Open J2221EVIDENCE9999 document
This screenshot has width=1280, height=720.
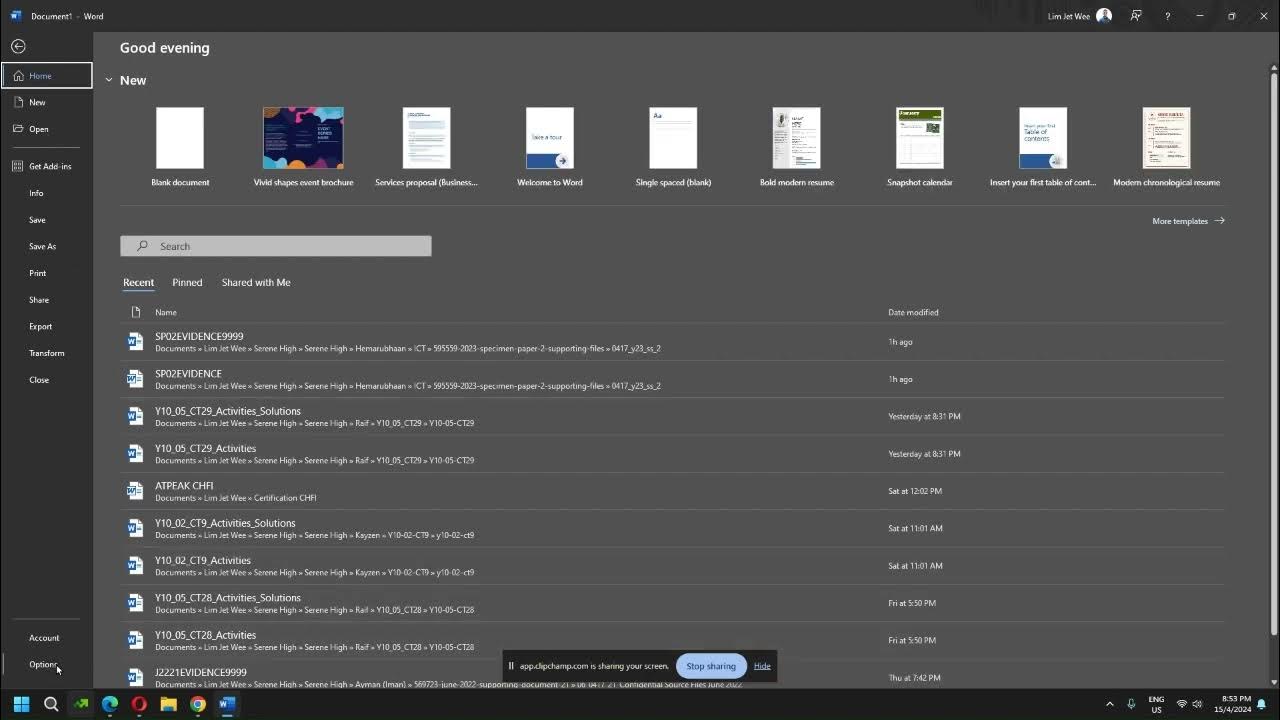coord(672,677)
